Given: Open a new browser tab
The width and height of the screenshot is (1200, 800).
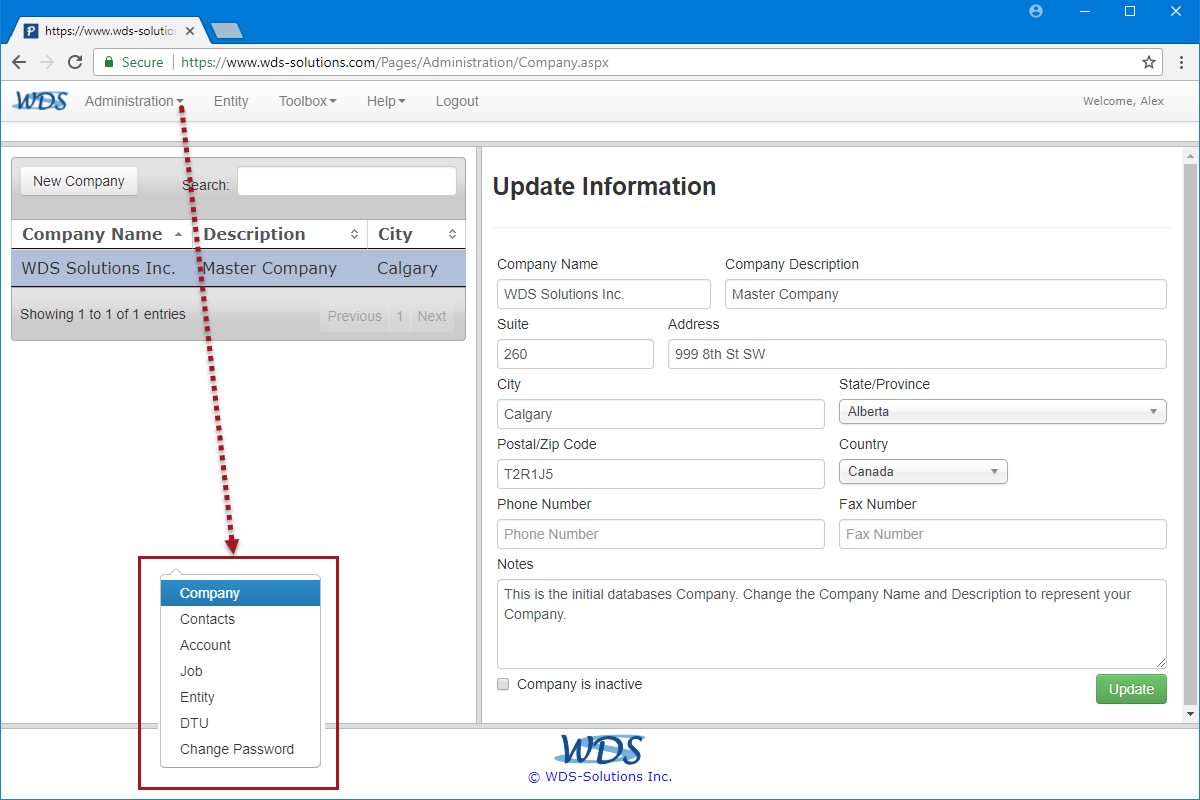Looking at the screenshot, I should (227, 30).
